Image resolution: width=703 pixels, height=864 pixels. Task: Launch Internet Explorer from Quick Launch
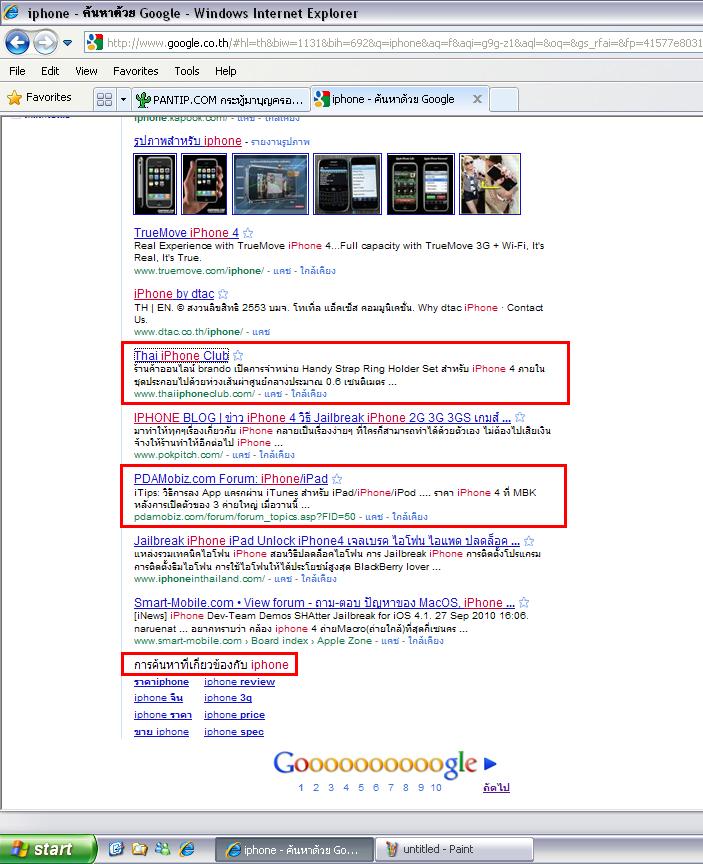(187, 849)
